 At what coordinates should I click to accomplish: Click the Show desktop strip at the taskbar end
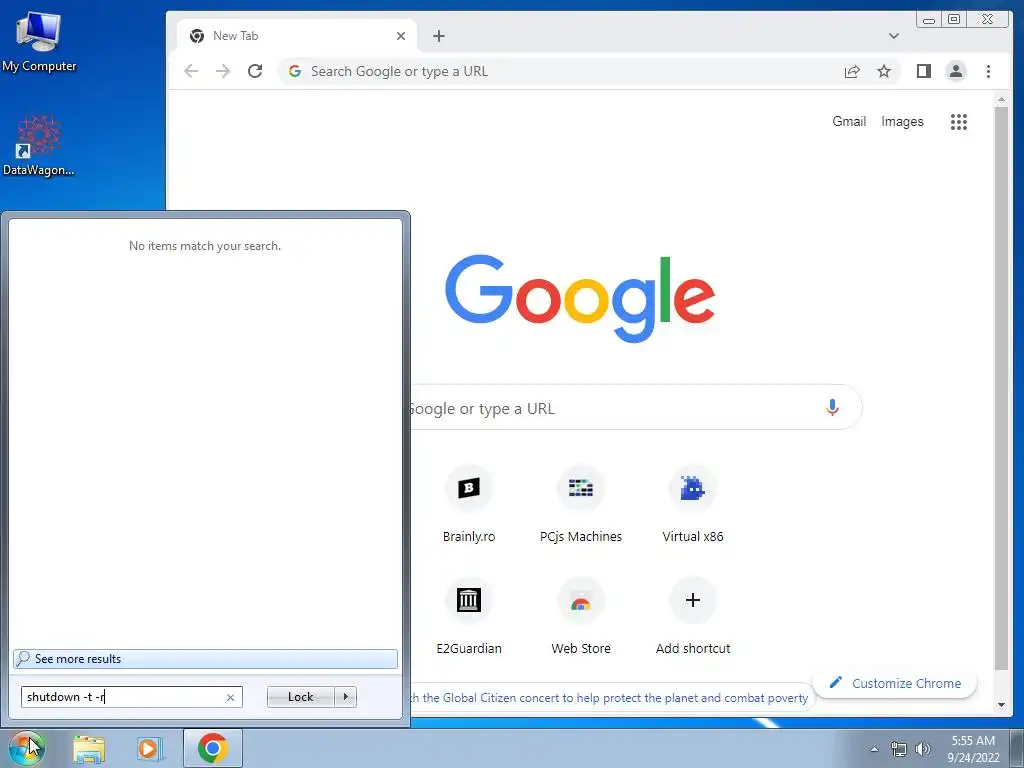click(1017, 748)
